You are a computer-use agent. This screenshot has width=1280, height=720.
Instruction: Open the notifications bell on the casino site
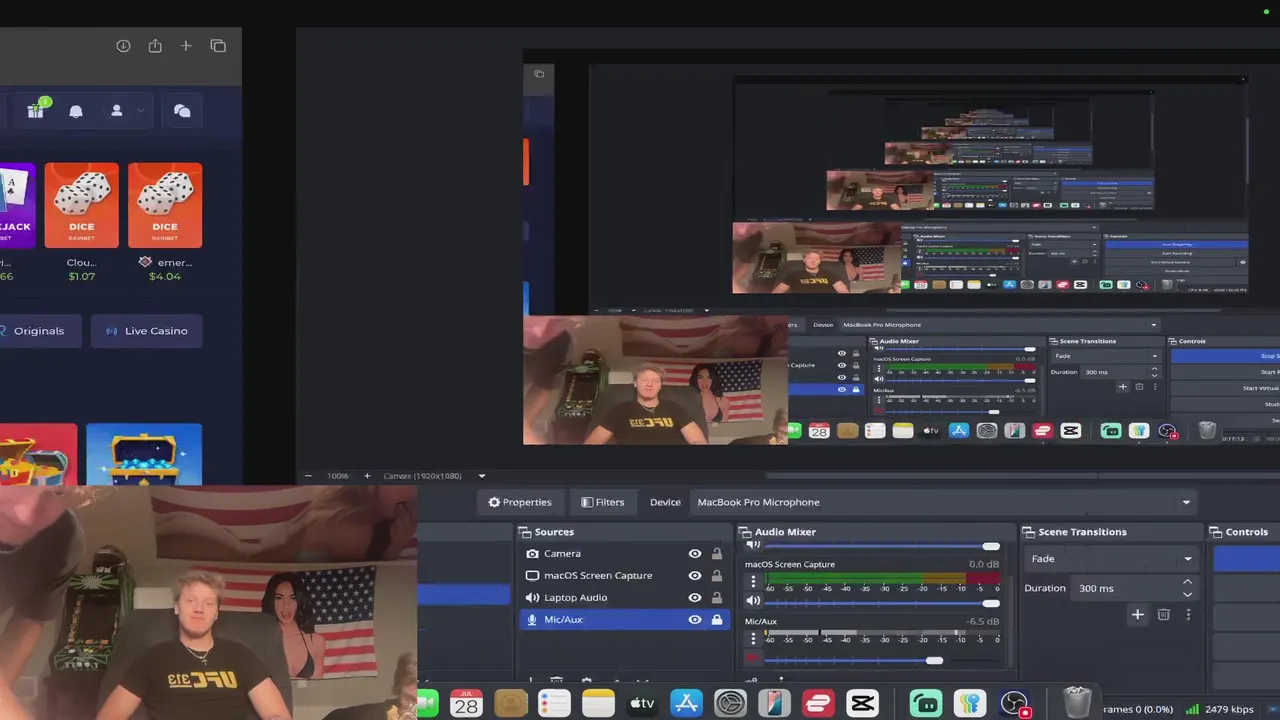[x=76, y=111]
